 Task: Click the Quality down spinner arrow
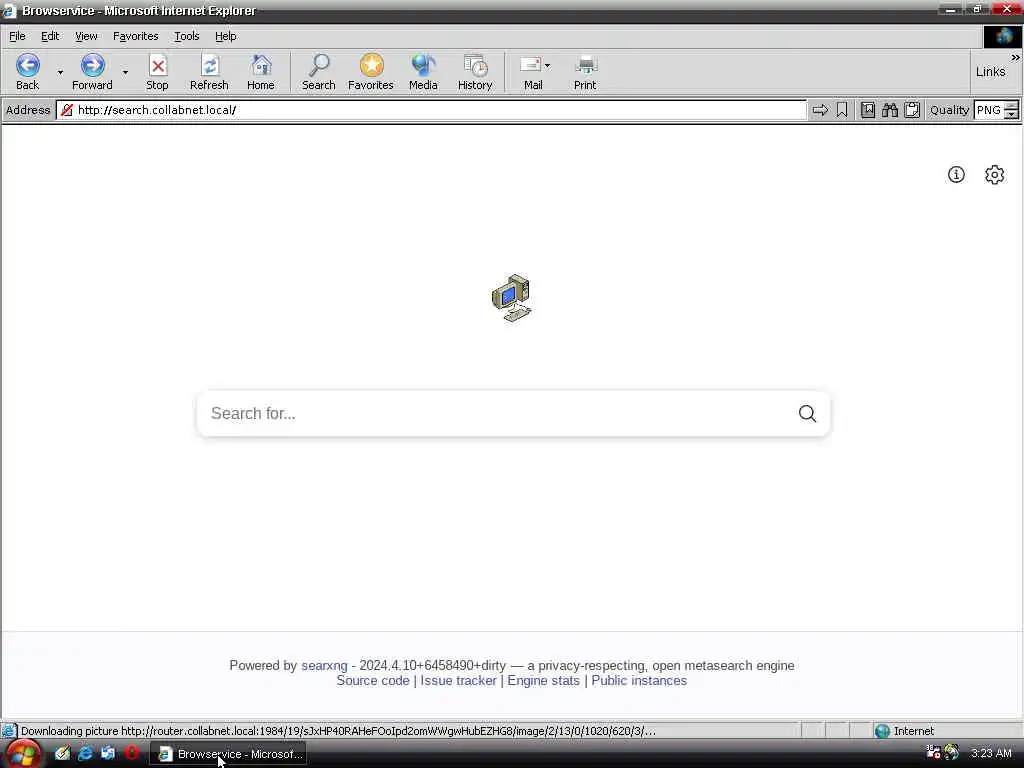point(1011,114)
